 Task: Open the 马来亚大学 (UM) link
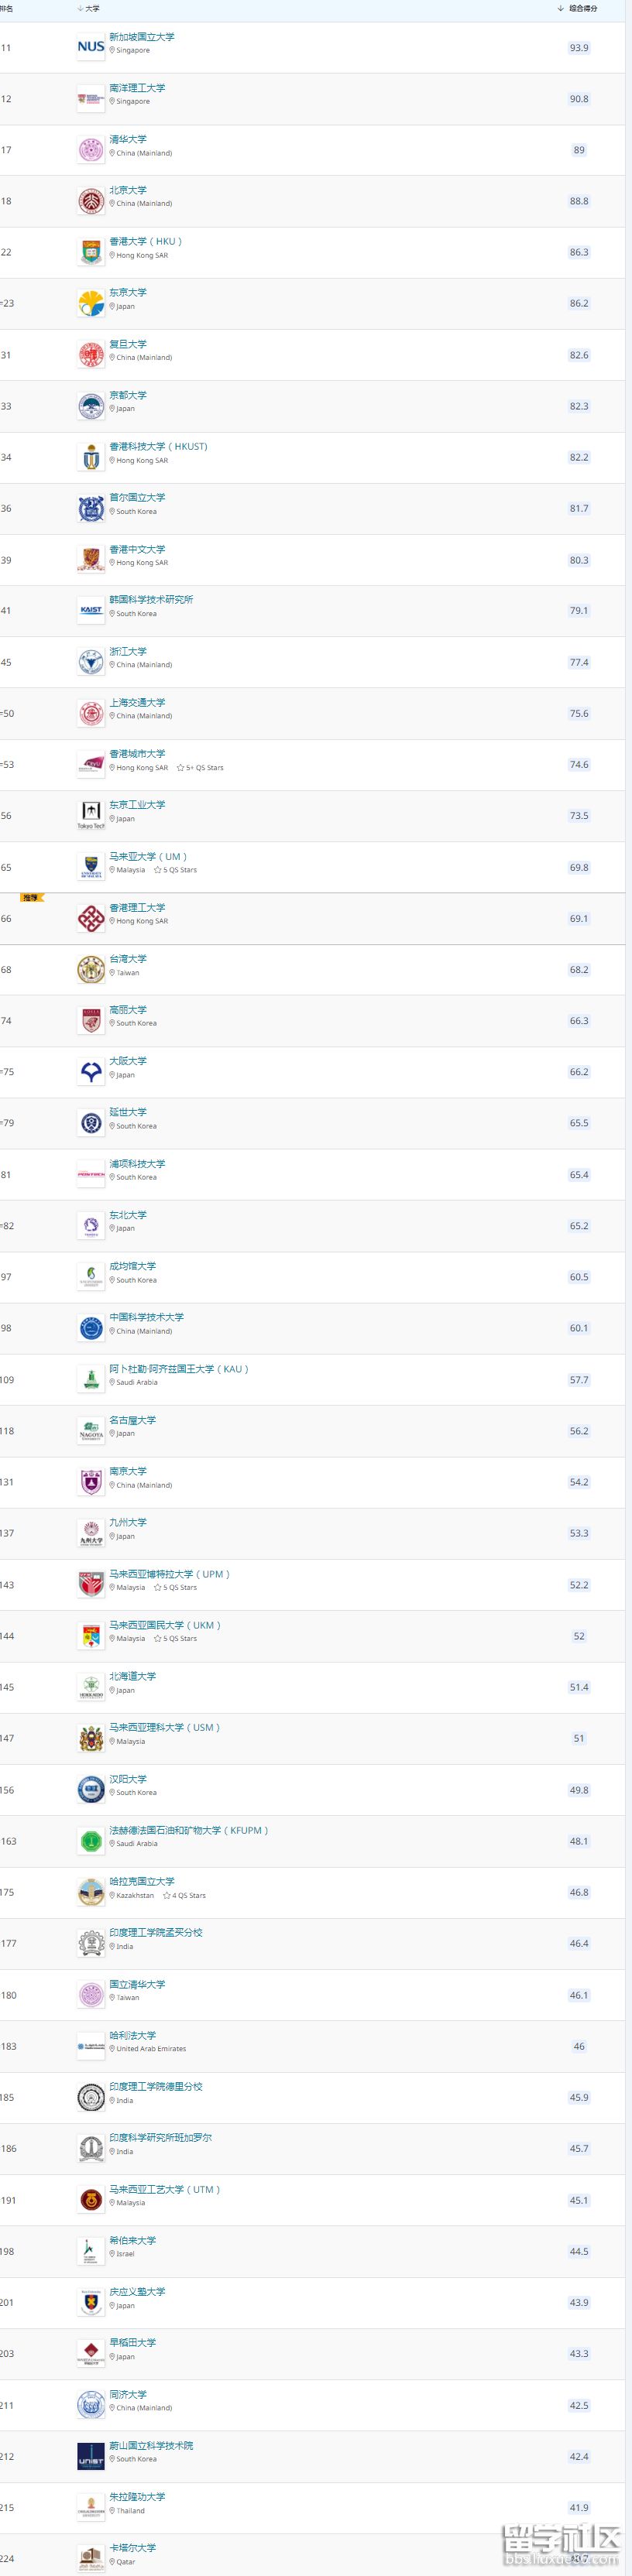point(148,857)
